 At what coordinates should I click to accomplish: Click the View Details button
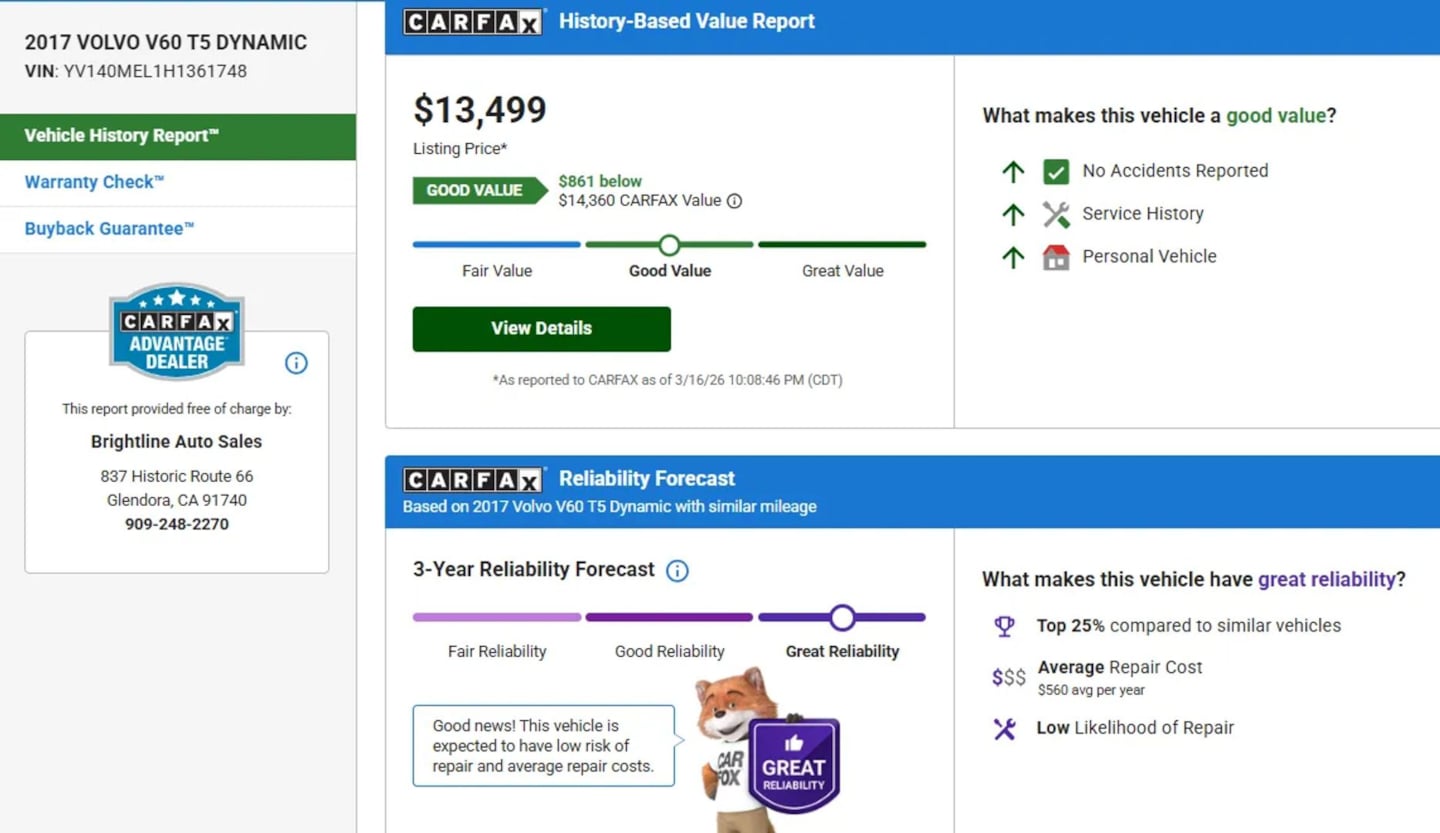tap(542, 329)
